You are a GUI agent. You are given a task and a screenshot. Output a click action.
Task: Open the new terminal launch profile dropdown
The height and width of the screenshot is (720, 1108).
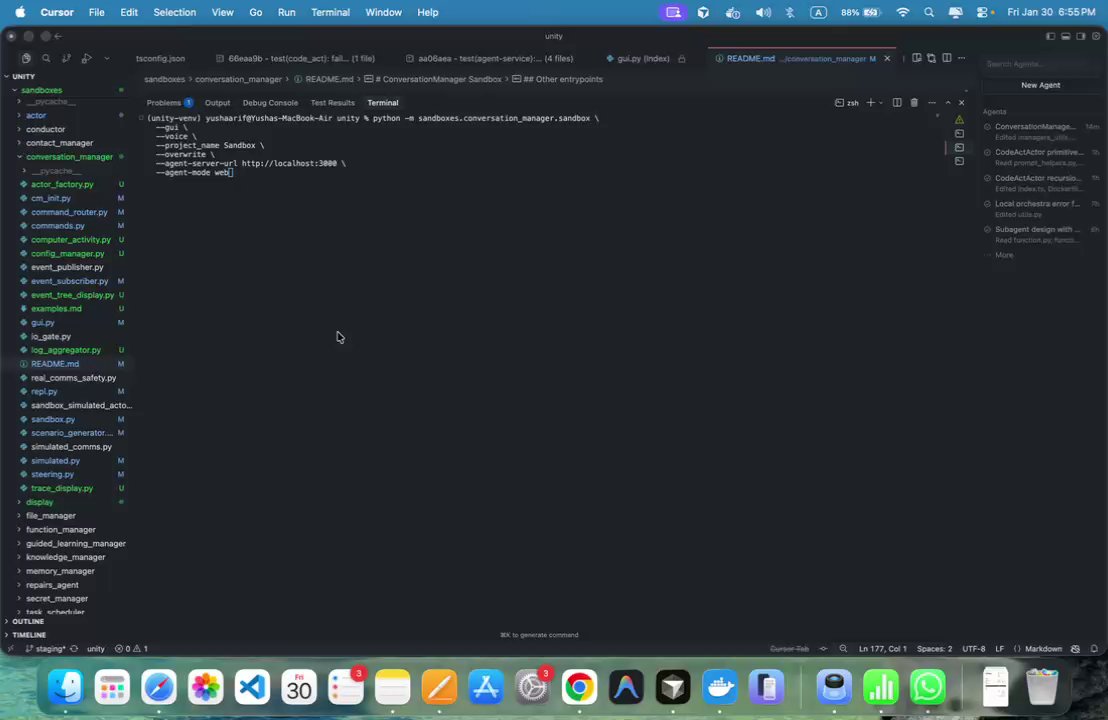pos(880,103)
